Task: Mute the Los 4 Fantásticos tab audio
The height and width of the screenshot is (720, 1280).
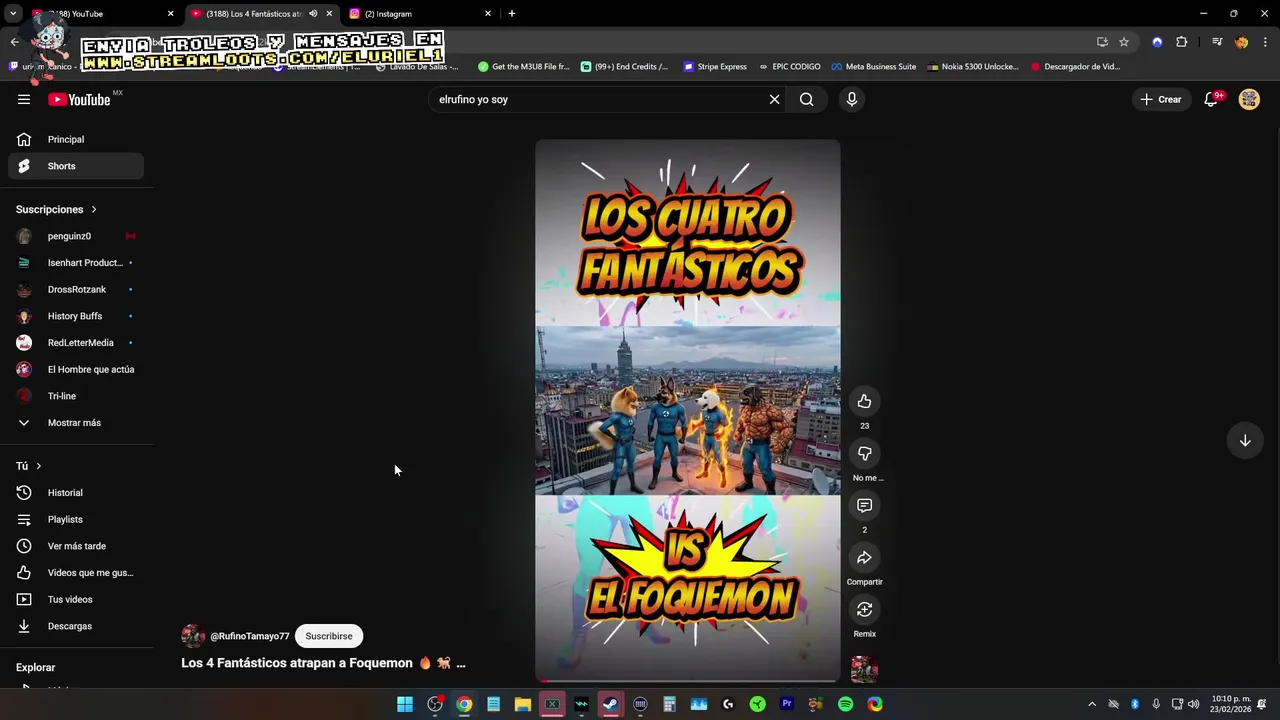Action: tap(313, 14)
